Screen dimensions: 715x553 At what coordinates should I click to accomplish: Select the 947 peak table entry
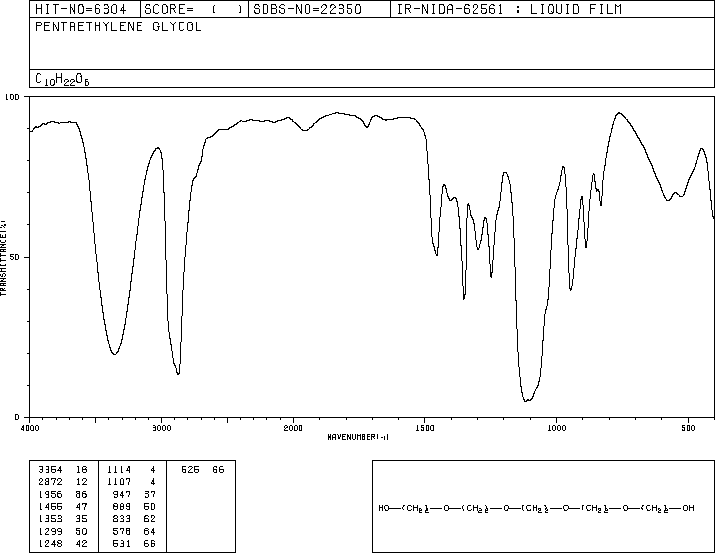(134, 494)
